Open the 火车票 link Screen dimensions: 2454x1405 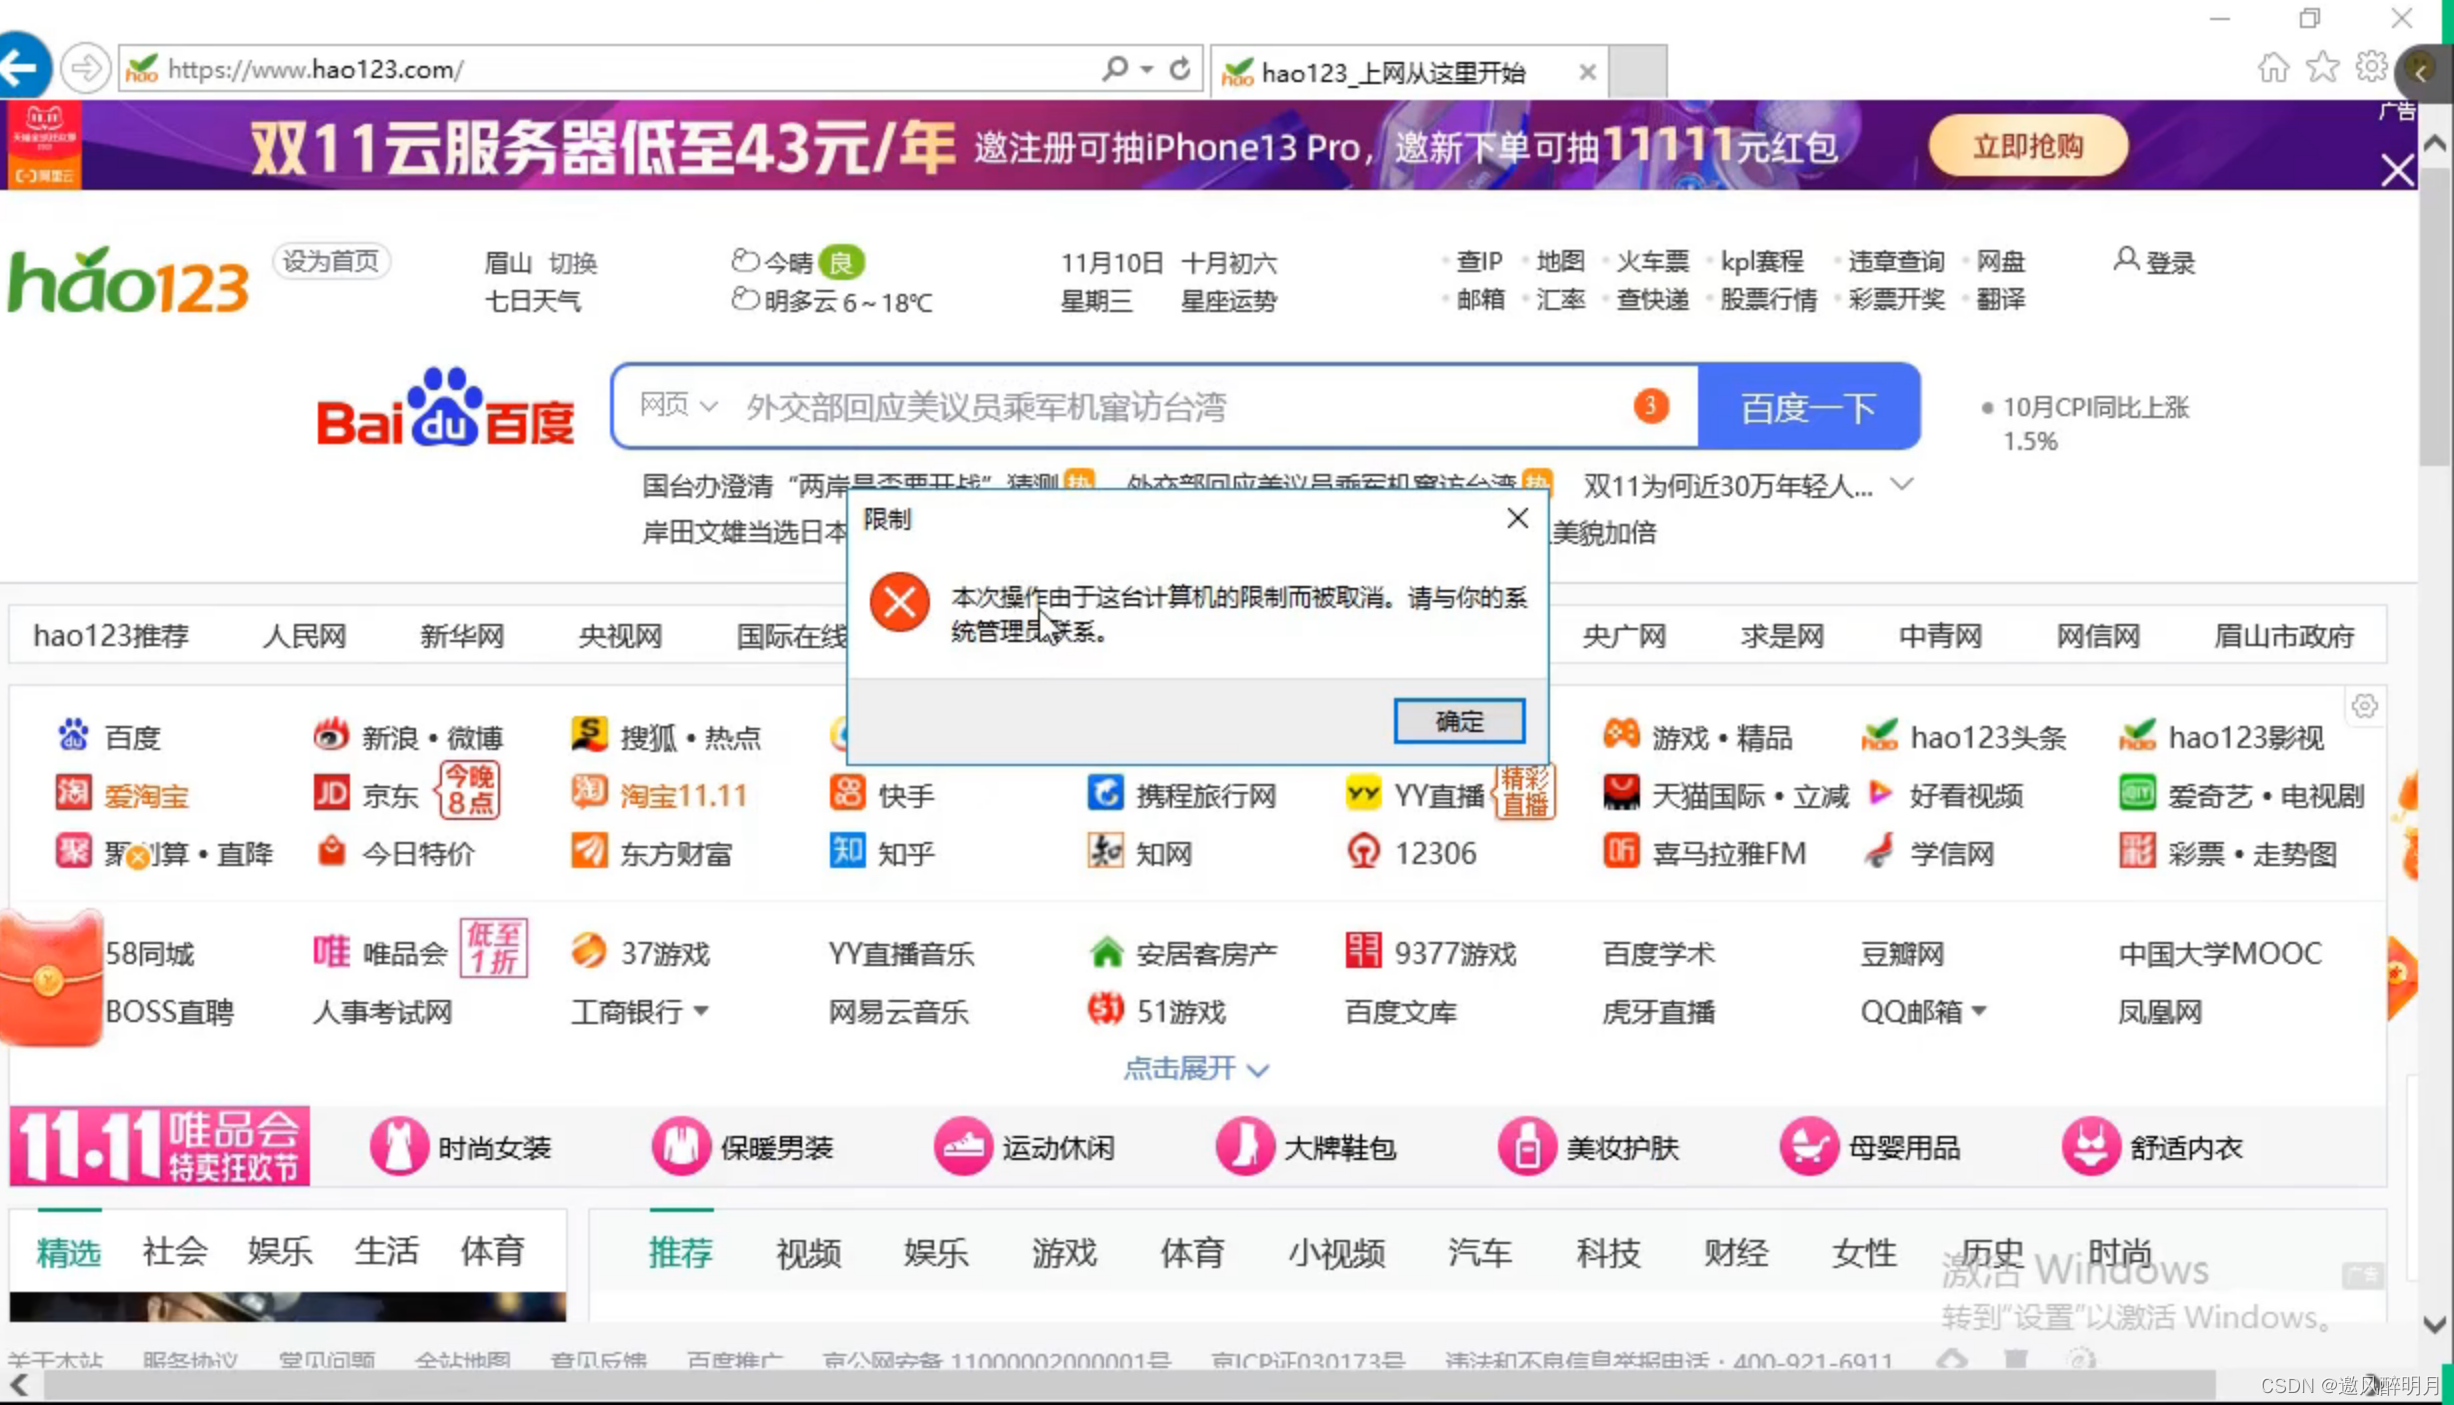pos(1652,261)
